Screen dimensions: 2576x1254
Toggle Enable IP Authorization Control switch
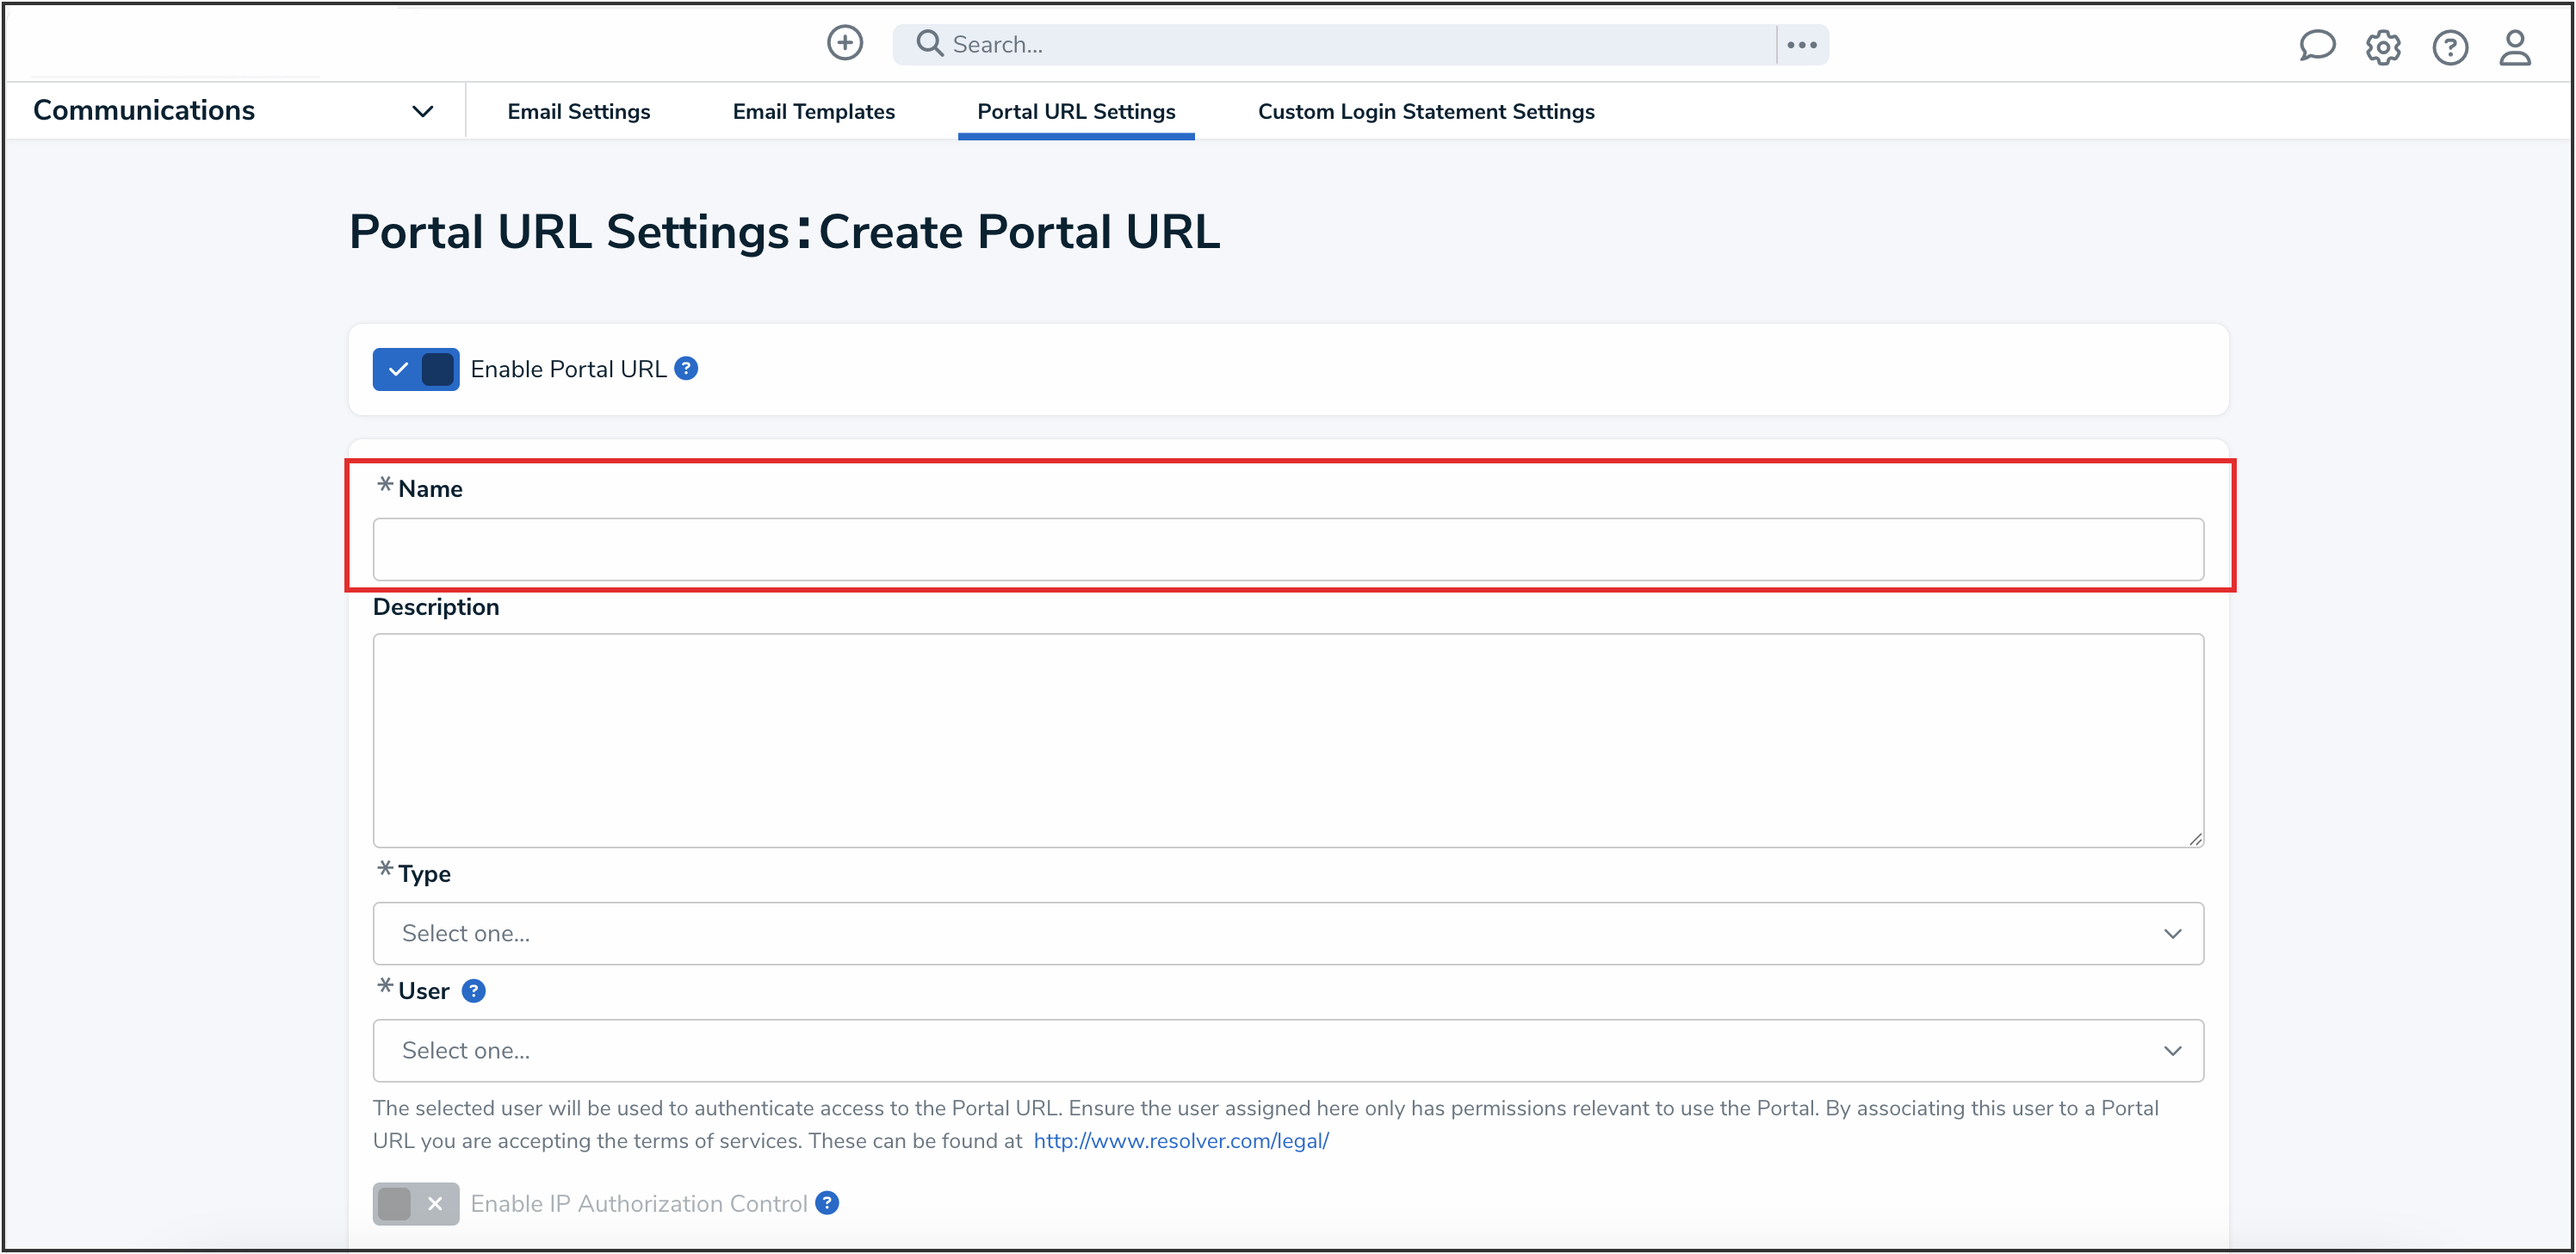tap(416, 1203)
